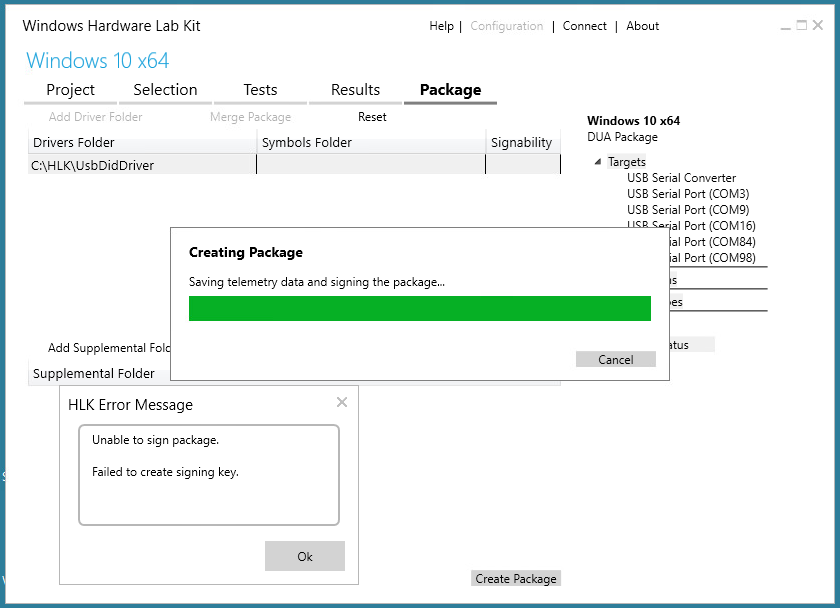Click the Connect menu item

tap(584, 26)
